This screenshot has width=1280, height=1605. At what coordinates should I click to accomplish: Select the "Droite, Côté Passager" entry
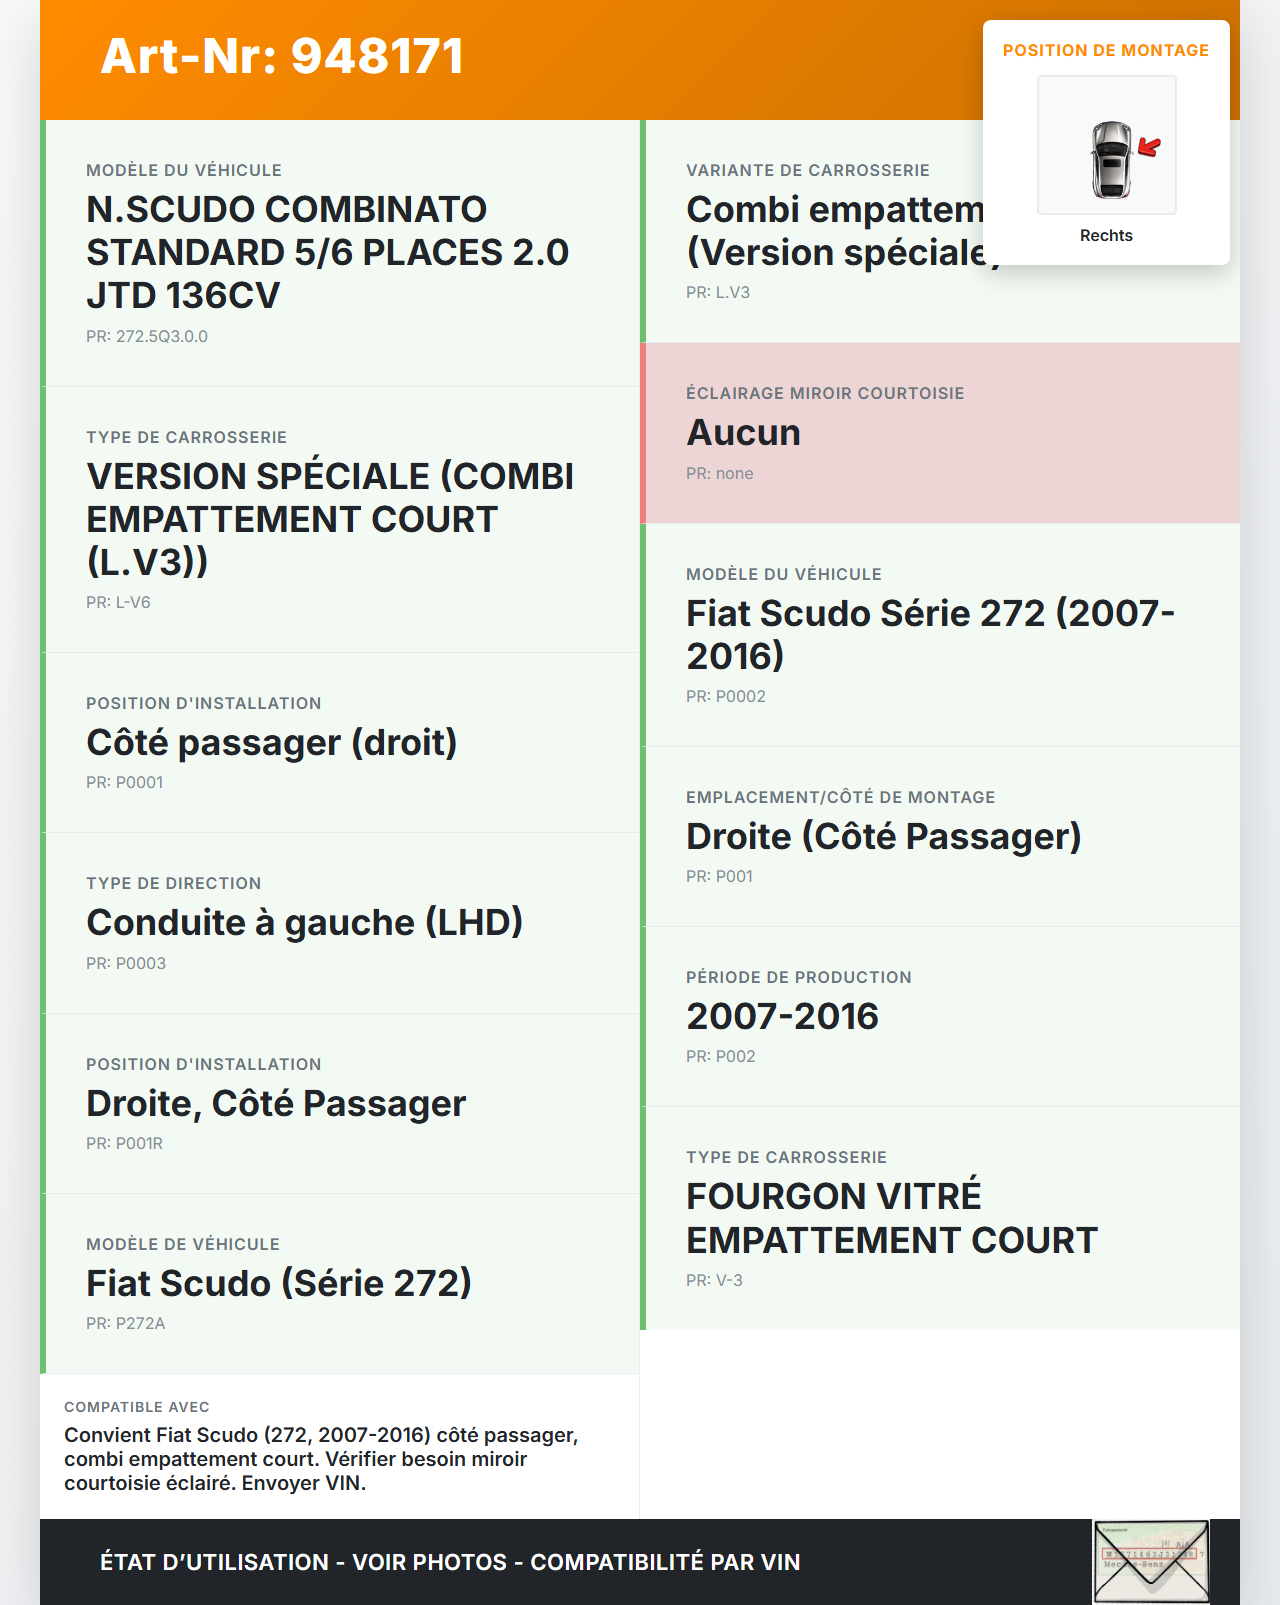click(x=276, y=1104)
